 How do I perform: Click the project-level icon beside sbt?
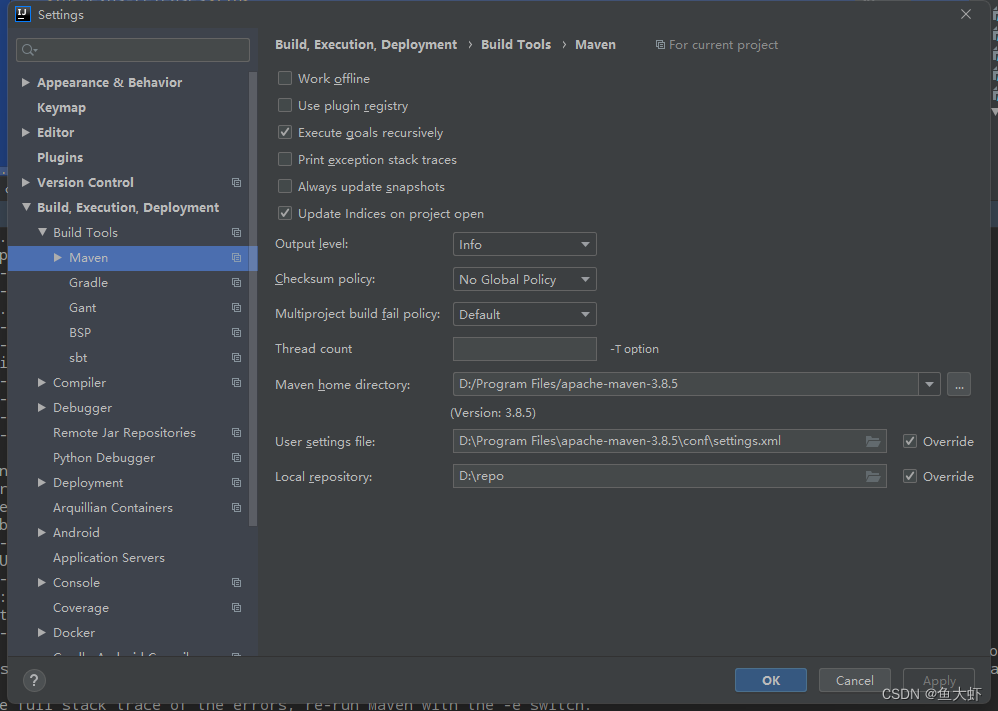point(236,358)
